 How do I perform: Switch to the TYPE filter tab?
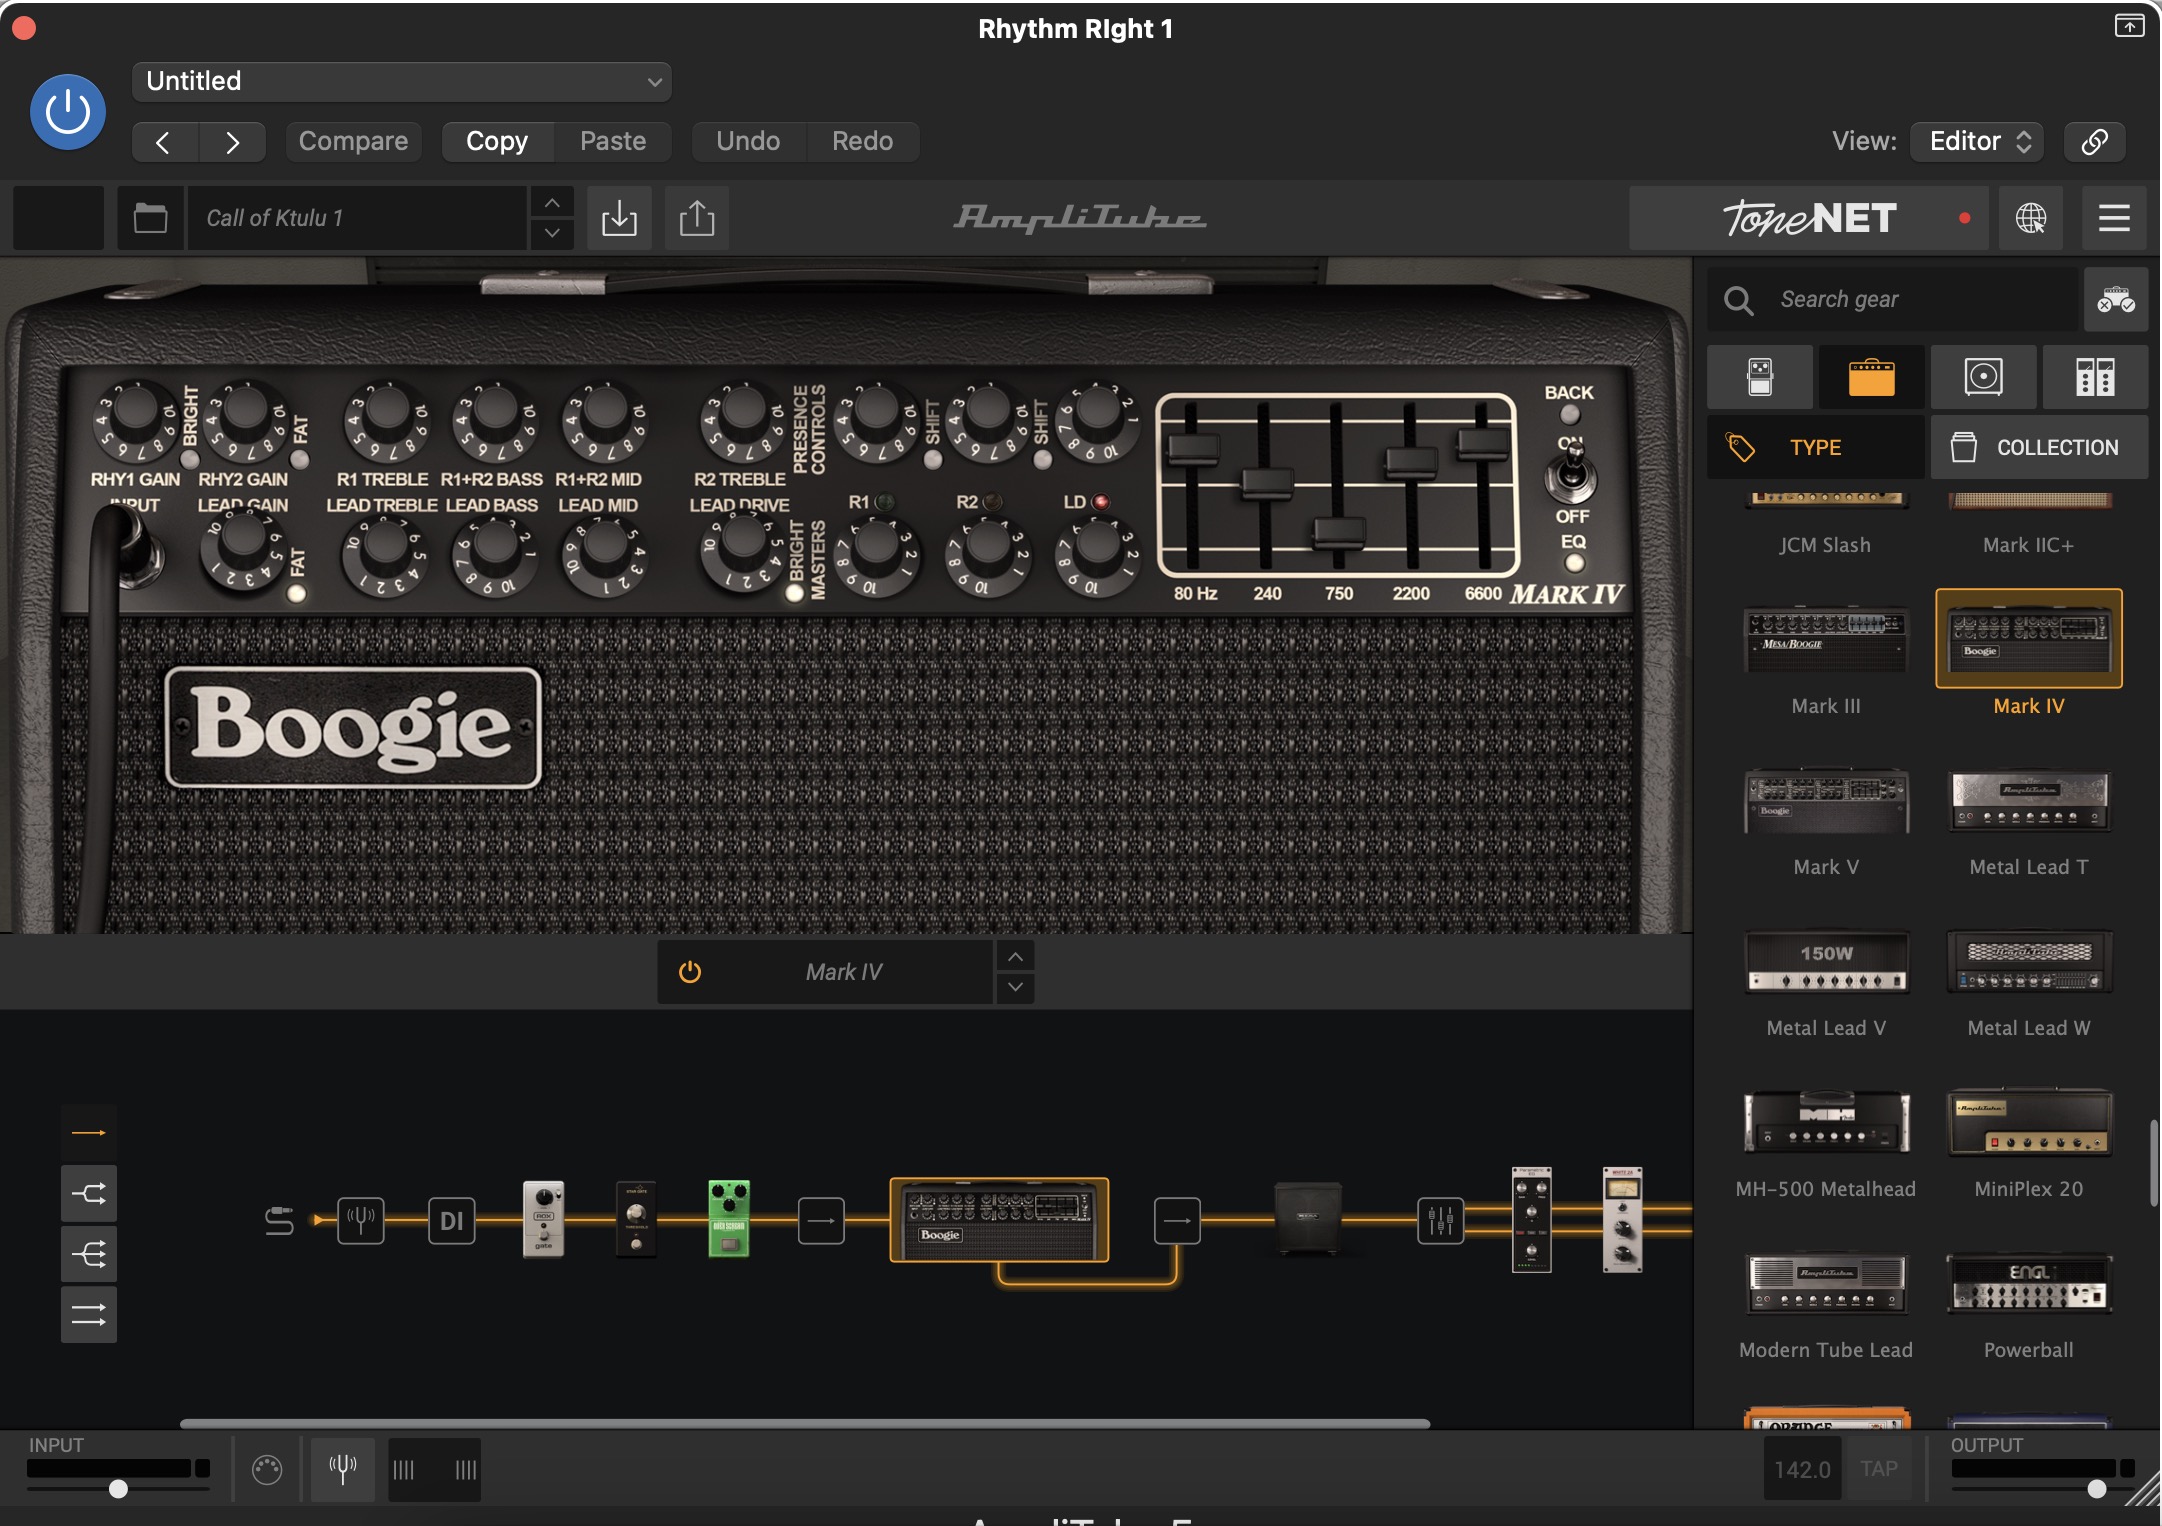[1816, 447]
